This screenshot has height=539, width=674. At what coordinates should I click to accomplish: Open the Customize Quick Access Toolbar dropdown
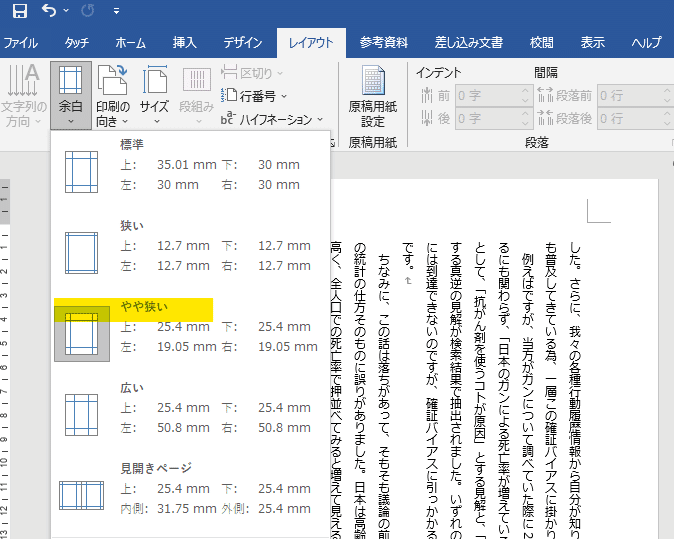click(116, 11)
